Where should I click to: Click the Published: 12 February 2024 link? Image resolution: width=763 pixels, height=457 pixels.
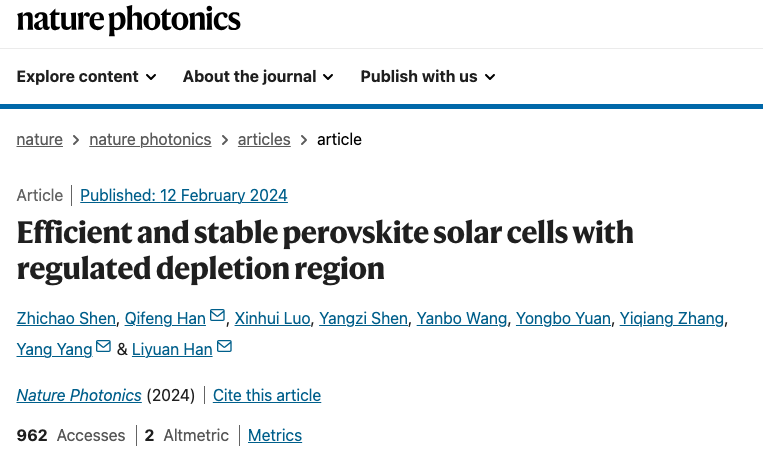coord(184,195)
